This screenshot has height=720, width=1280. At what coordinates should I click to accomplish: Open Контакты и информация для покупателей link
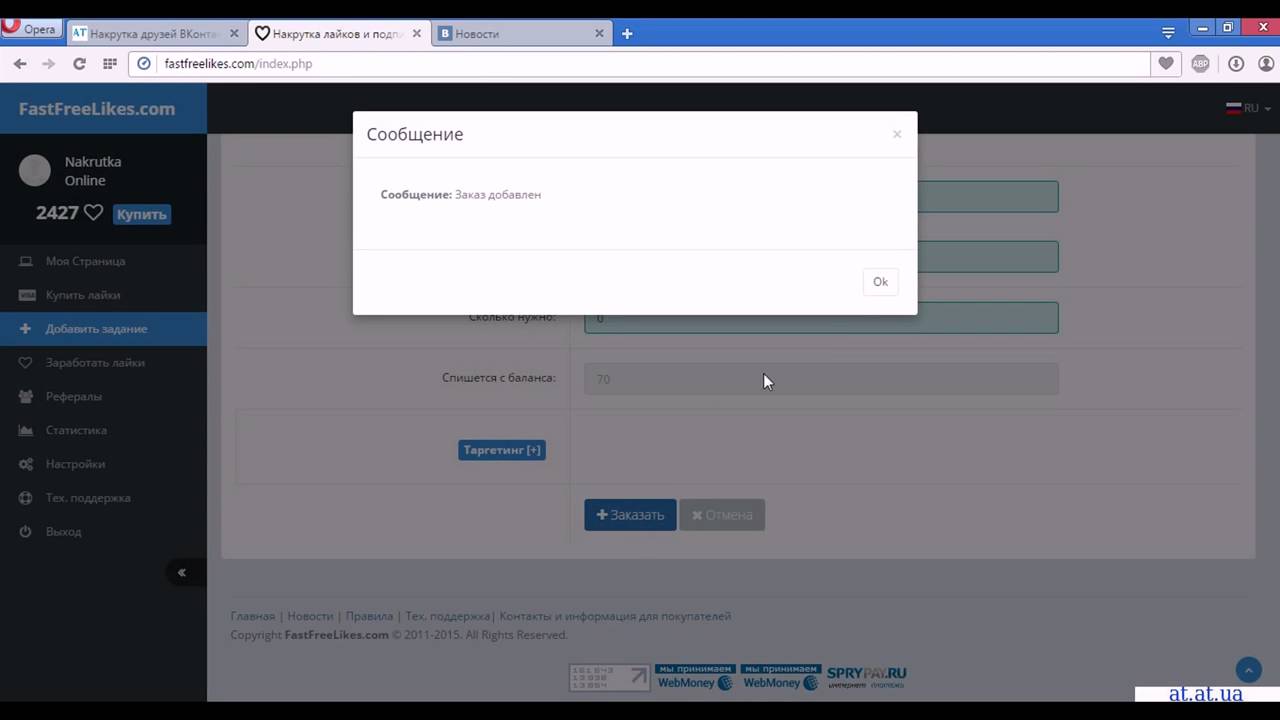pos(615,616)
